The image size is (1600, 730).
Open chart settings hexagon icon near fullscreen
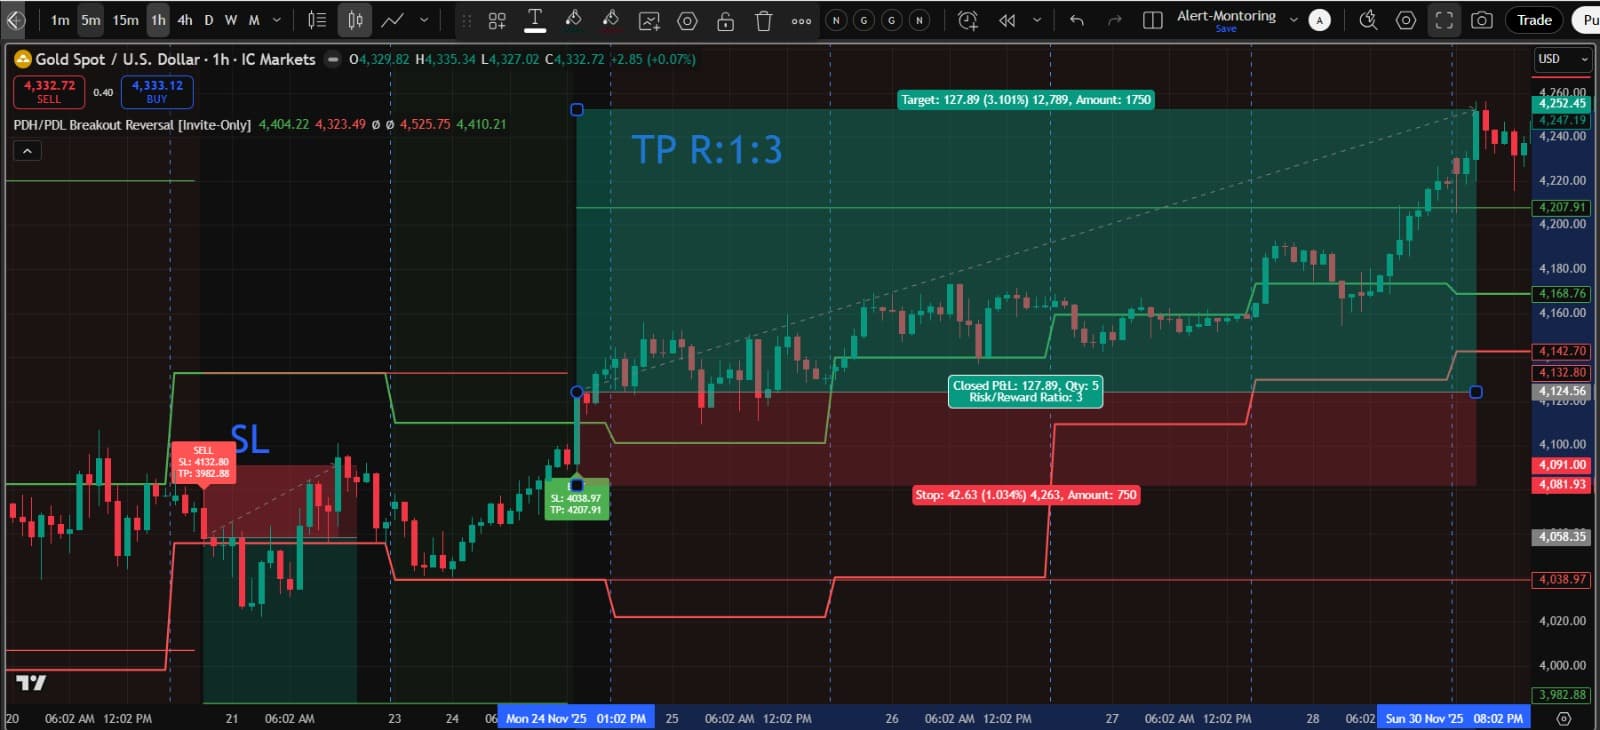[1406, 20]
